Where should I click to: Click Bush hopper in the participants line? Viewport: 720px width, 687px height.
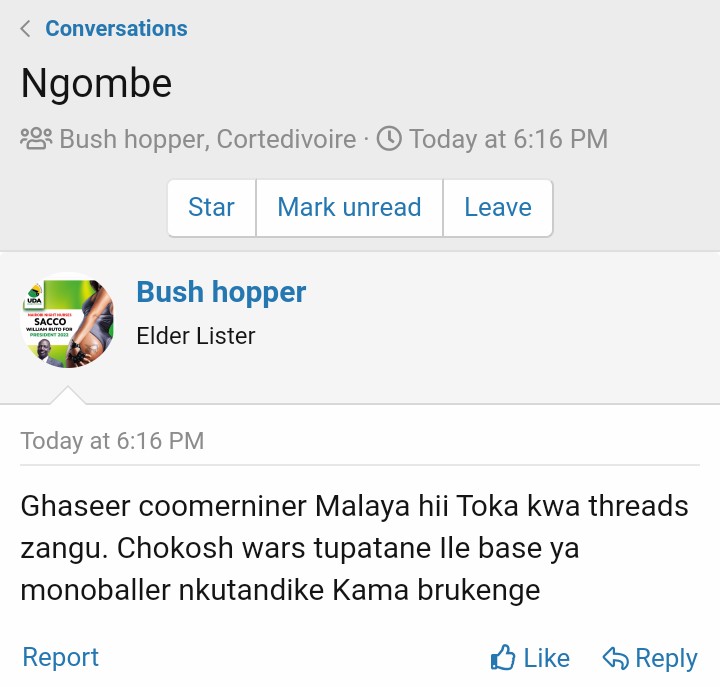132,139
